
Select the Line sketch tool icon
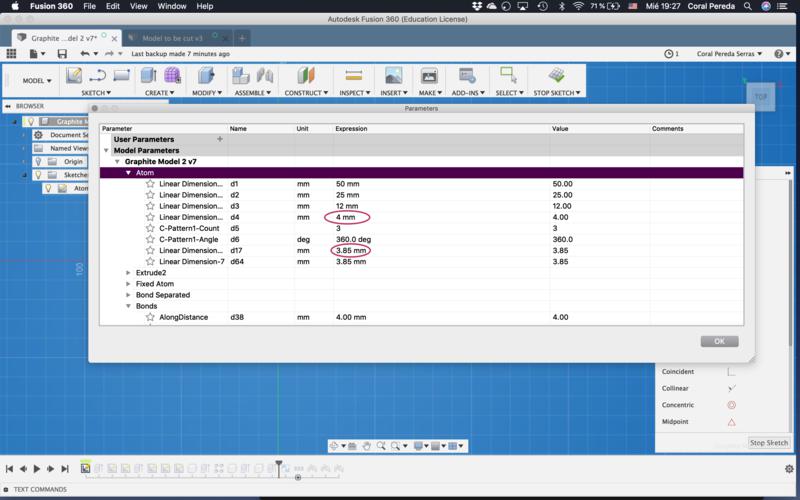pyautogui.click(x=97, y=76)
